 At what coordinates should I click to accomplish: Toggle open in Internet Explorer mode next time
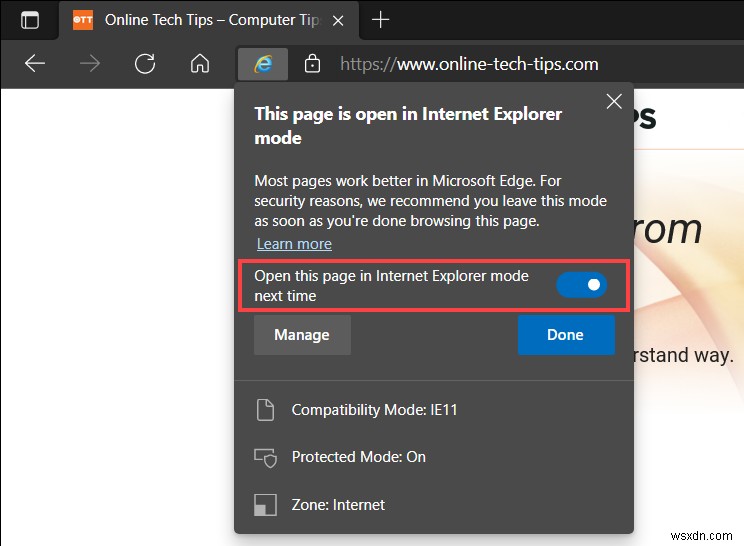[x=581, y=285]
